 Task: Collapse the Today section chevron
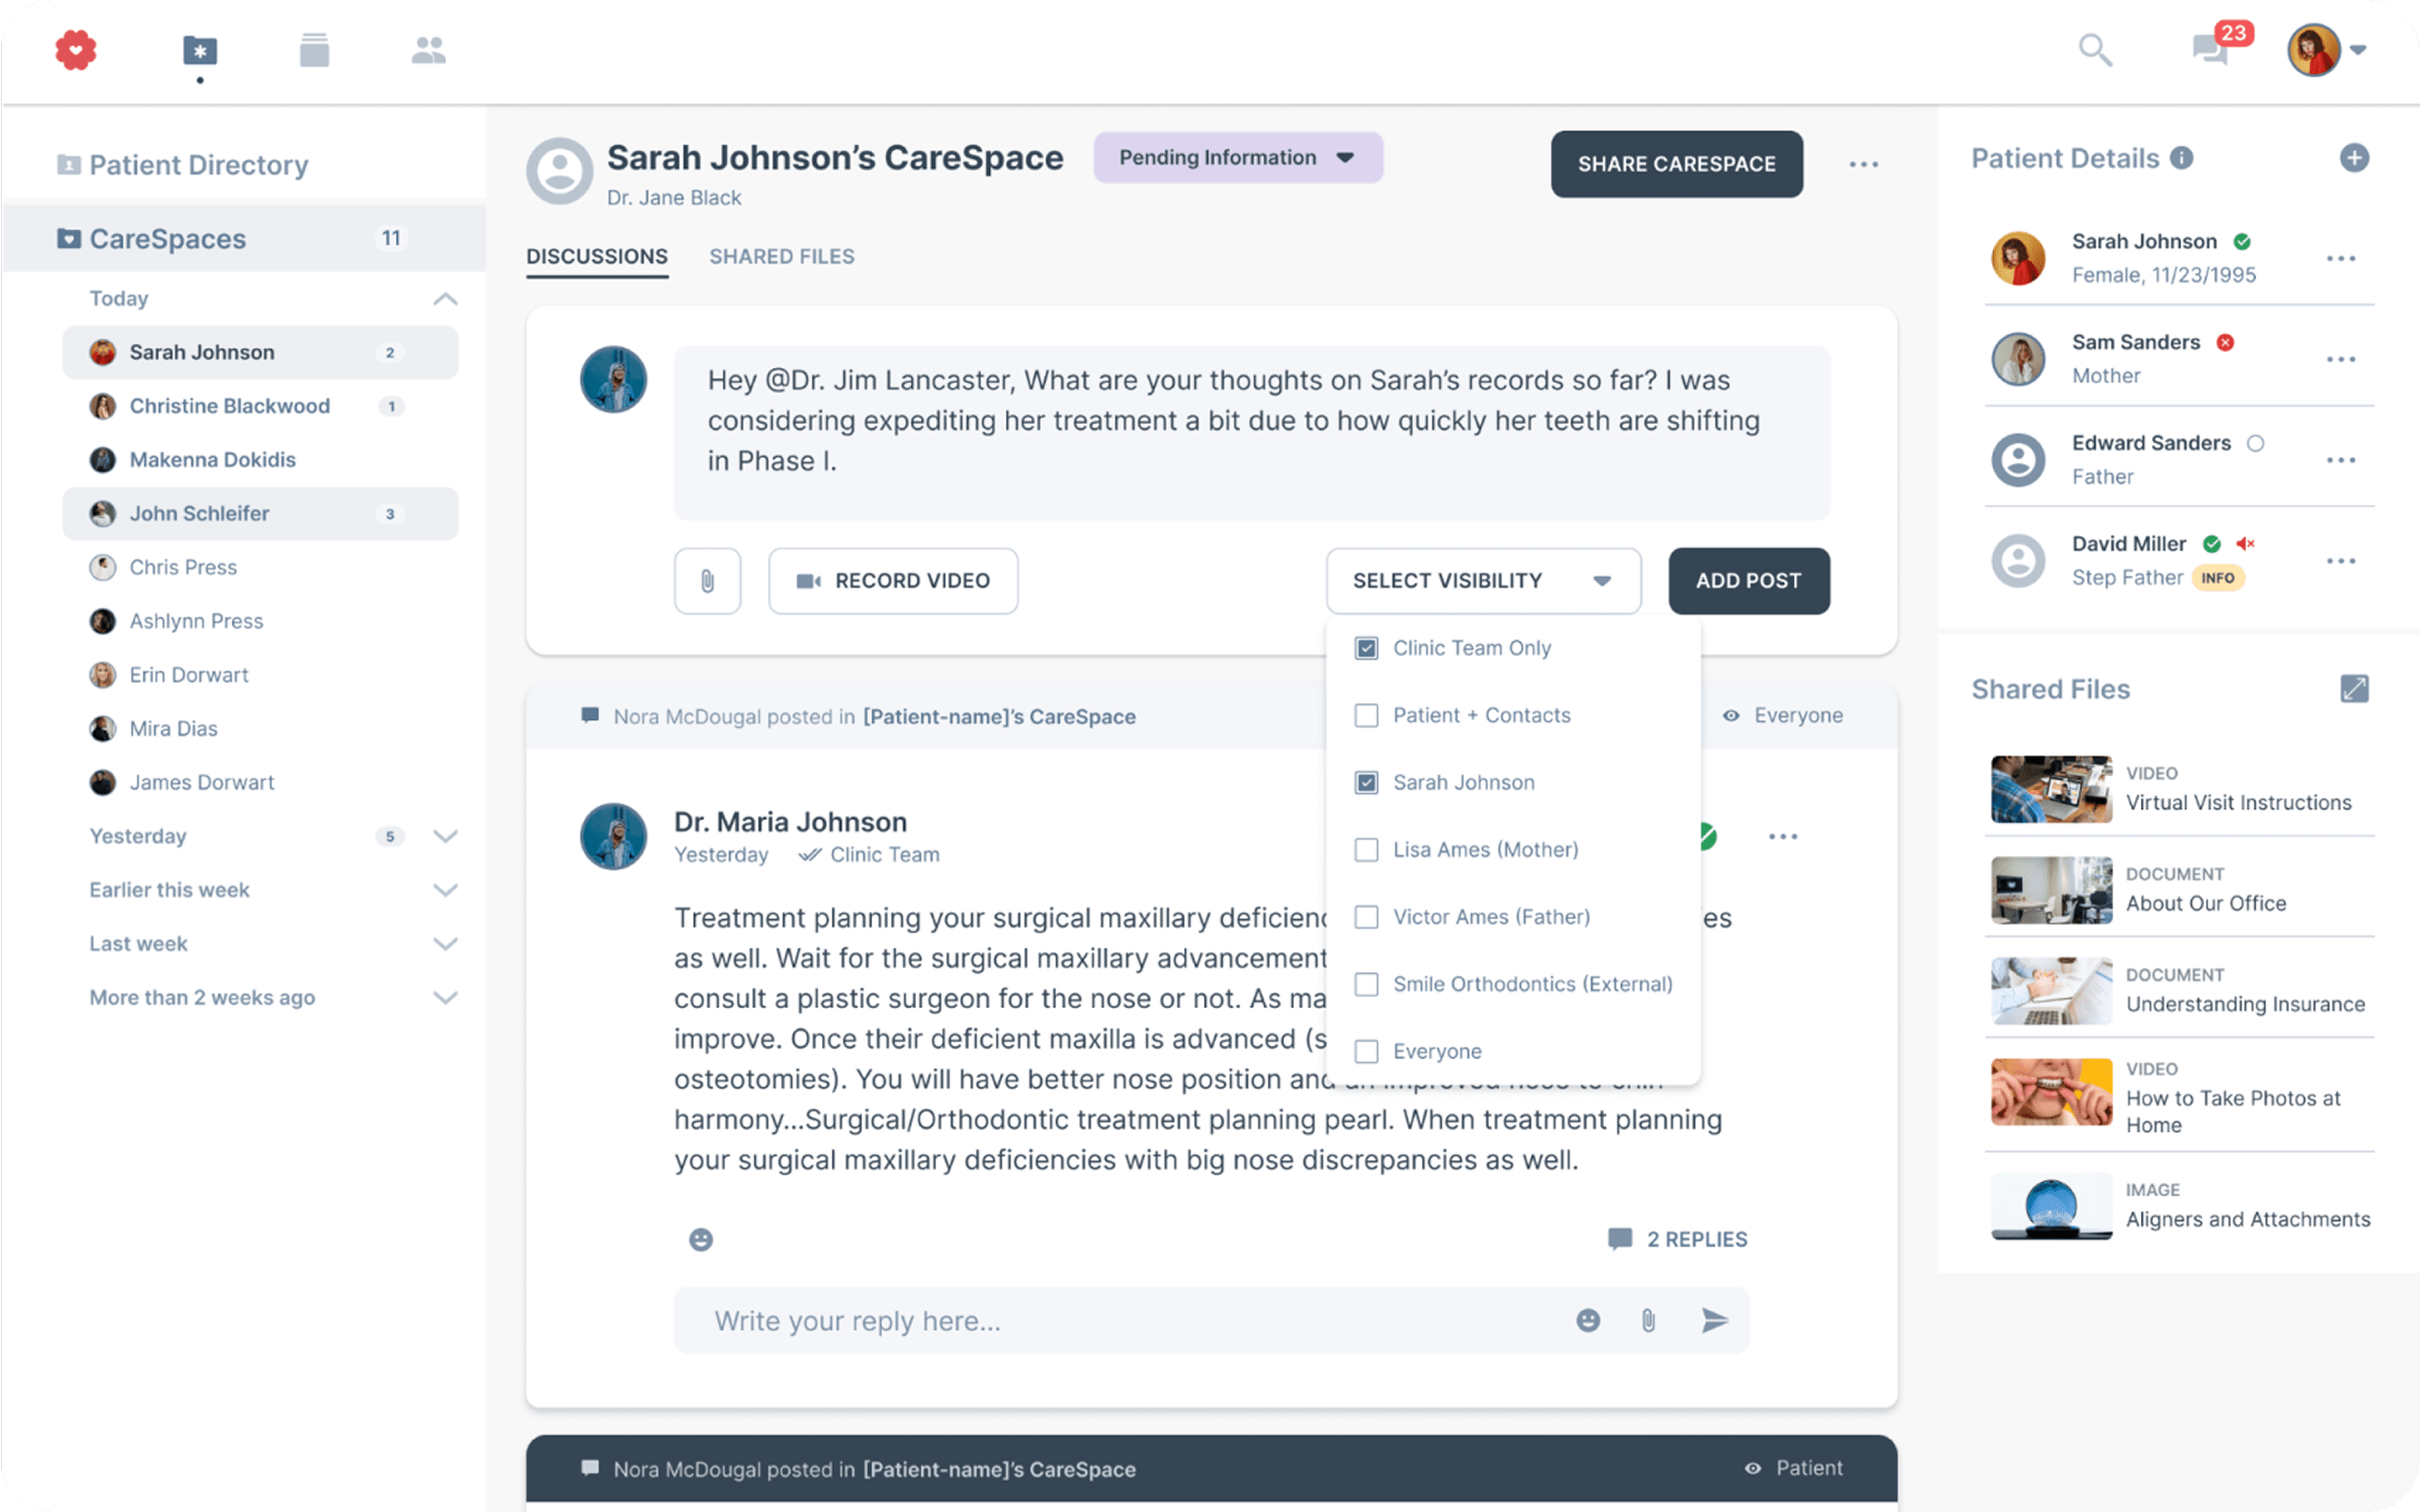[445, 299]
